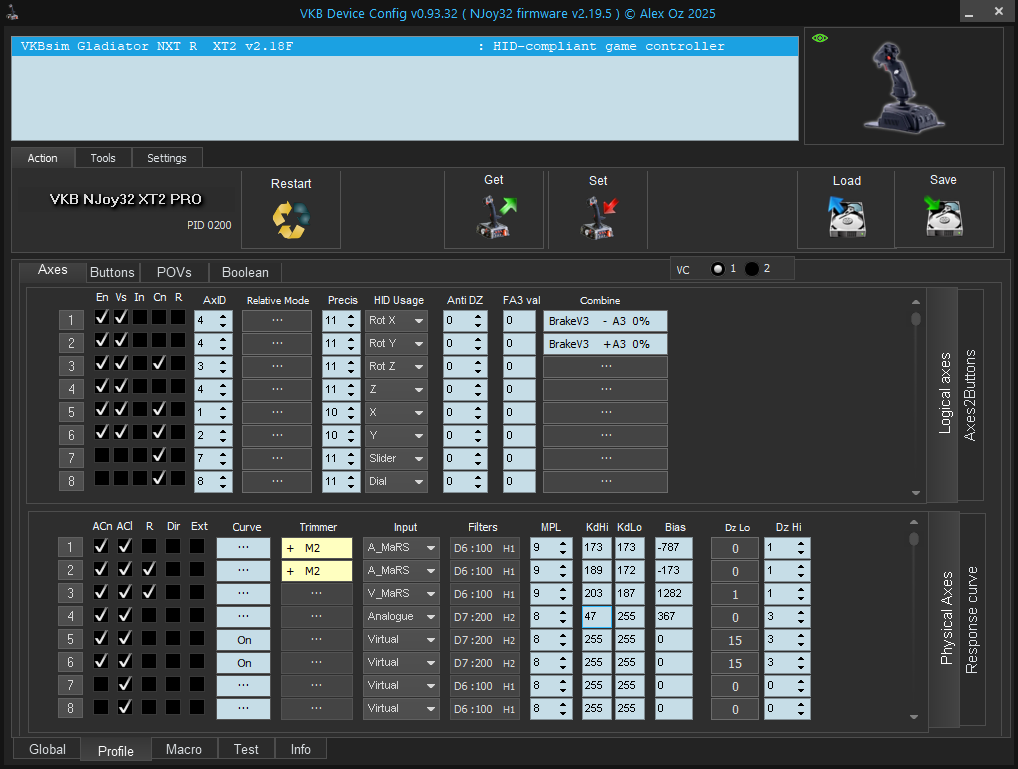Expand the Dial HID Usage dropdown
The image size is (1018, 769).
click(396, 482)
